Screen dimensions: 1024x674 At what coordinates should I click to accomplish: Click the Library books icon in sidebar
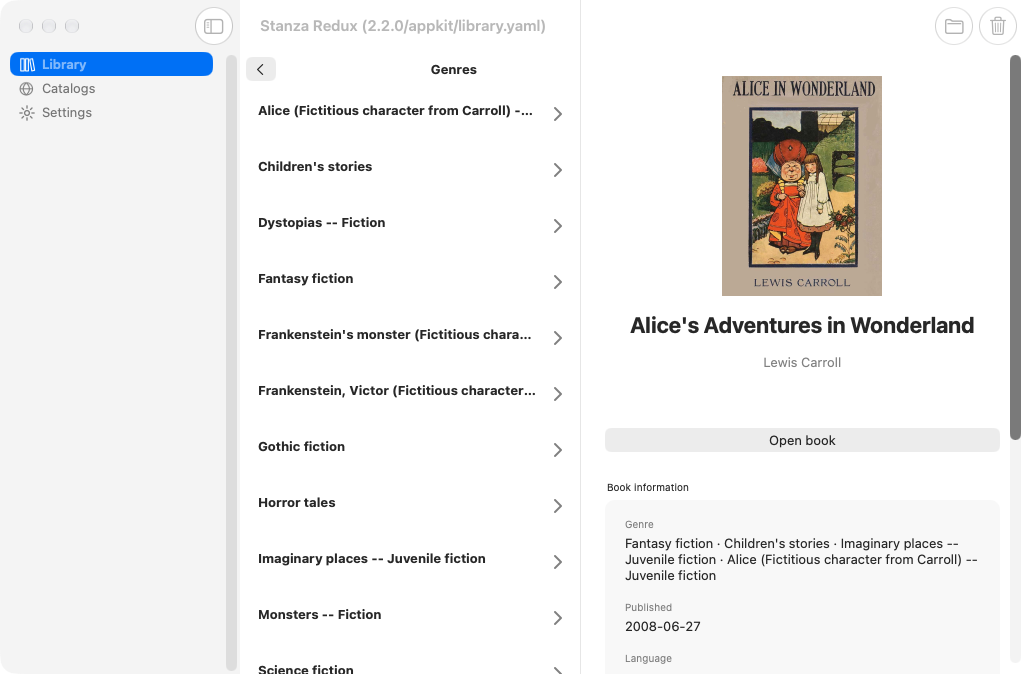tap(27, 65)
